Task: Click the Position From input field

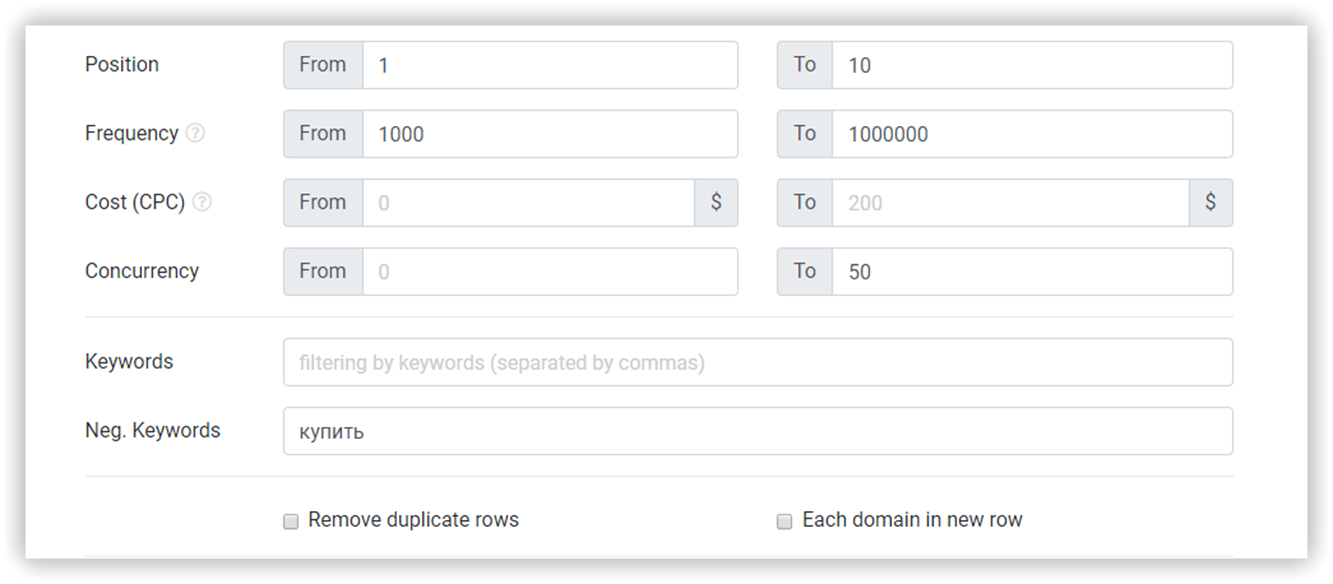Action: pyautogui.click(x=550, y=65)
